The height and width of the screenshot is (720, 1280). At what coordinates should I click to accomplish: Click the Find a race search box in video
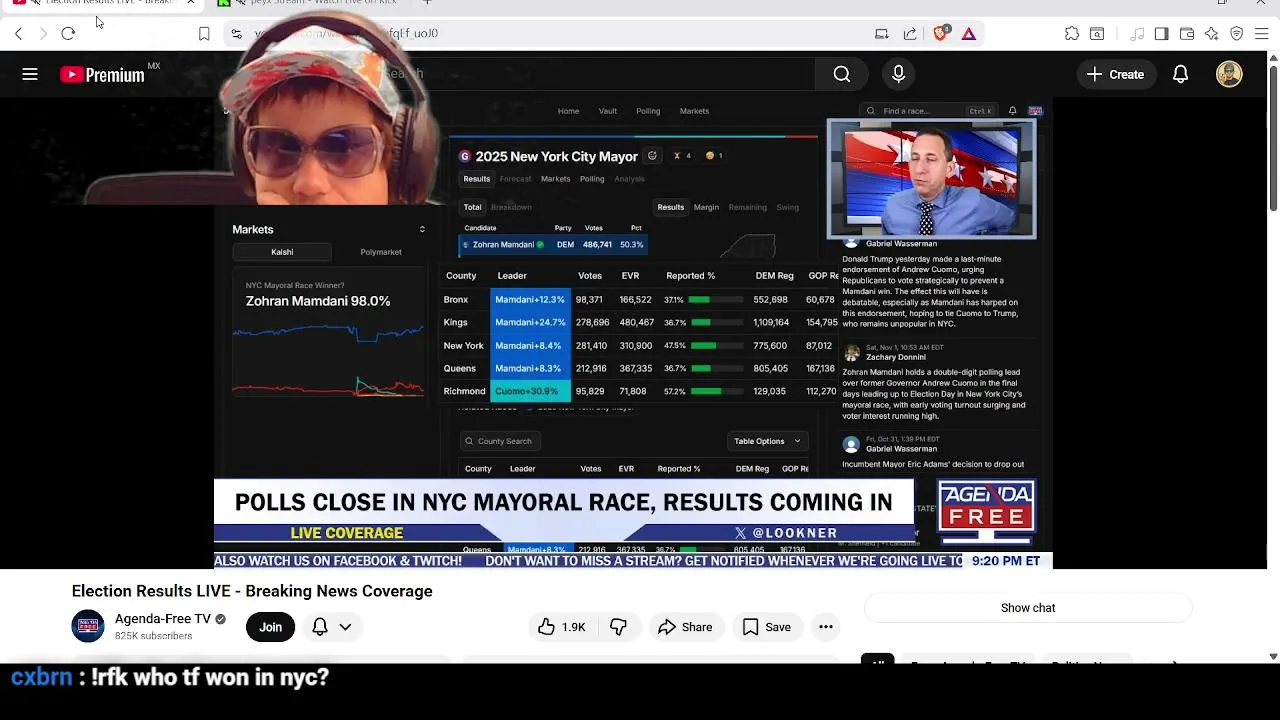[x=929, y=111]
